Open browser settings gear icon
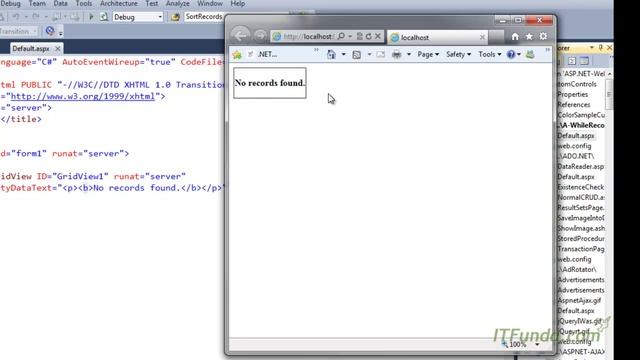The image size is (640, 360). pos(543,36)
